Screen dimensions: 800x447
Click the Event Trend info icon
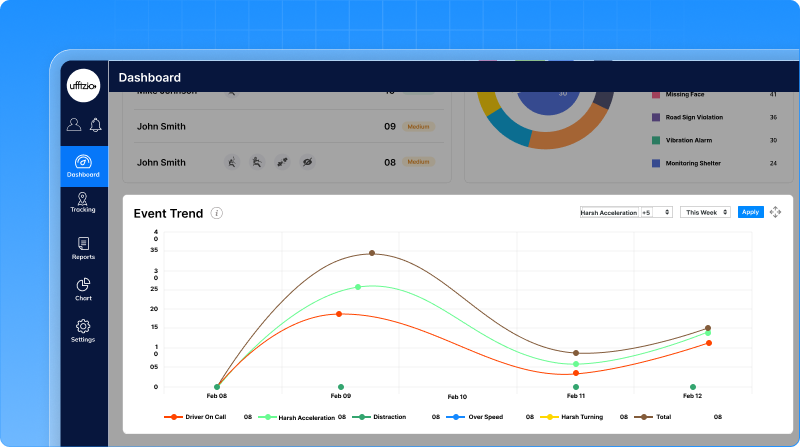coord(217,213)
